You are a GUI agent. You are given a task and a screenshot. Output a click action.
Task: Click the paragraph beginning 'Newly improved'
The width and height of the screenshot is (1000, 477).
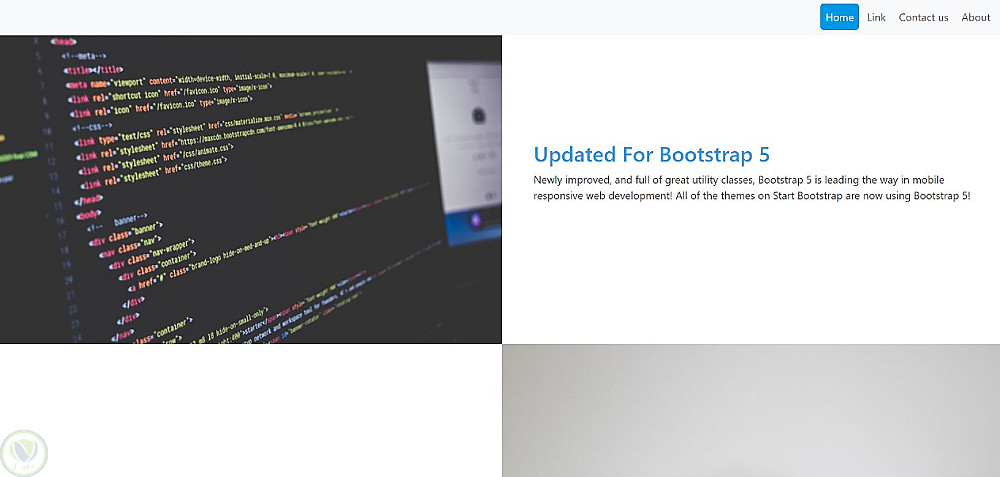[x=752, y=187]
